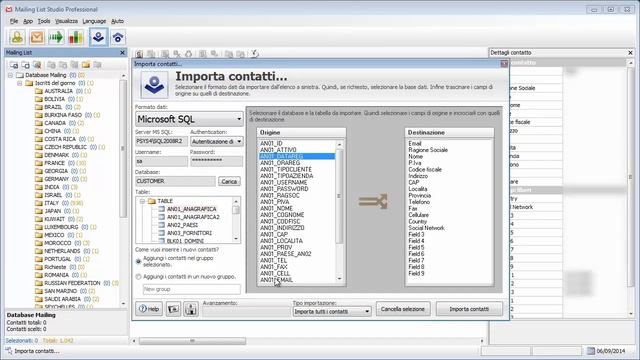Open the Authentication dropdown
640x360 pixels.
(x=239, y=142)
